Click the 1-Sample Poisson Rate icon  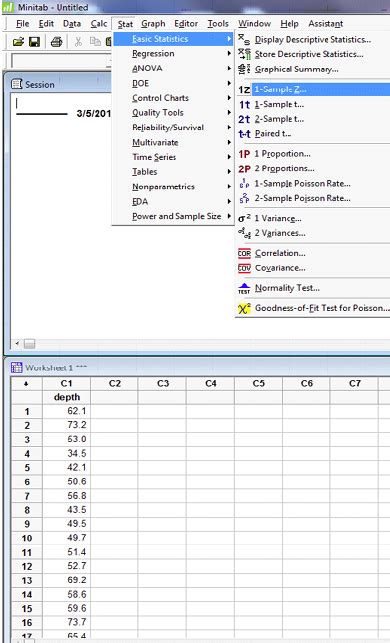coord(244,184)
